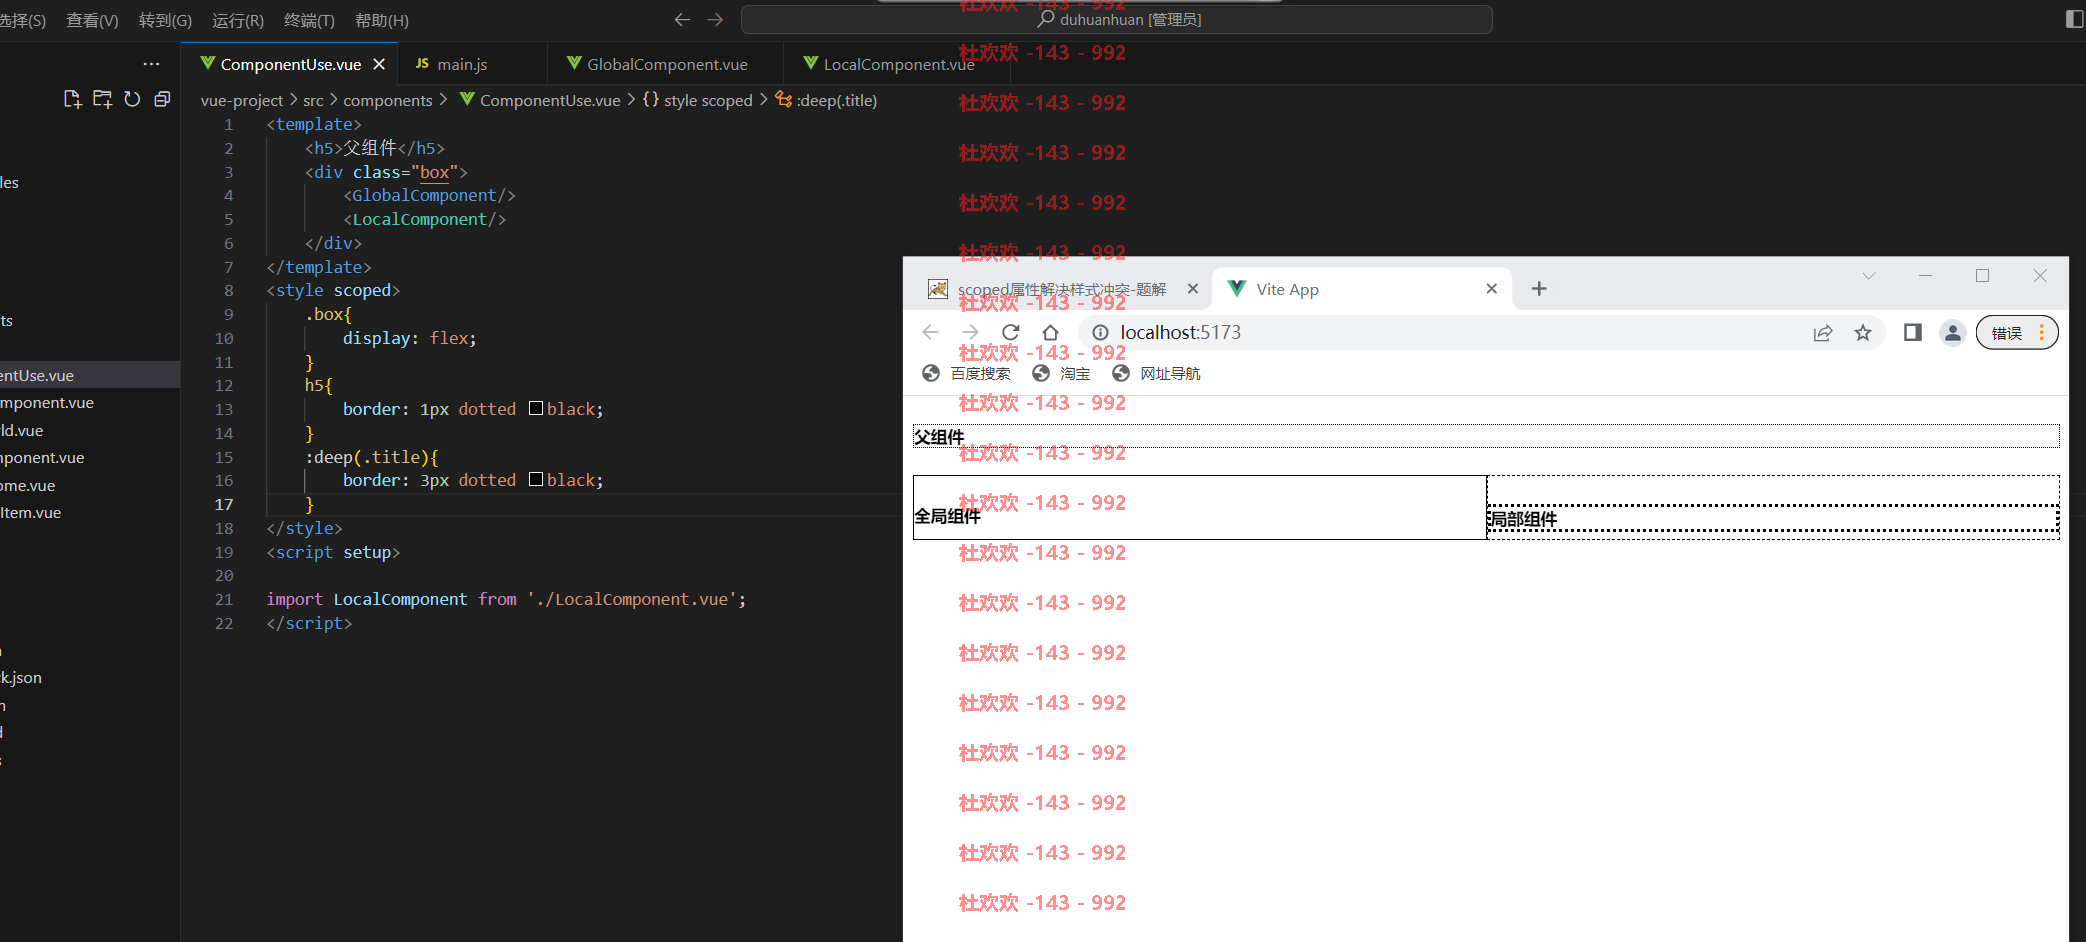Select the highlighted entUse.vue file in explorer
Image resolution: width=2086 pixels, height=942 pixels.
pos(90,375)
